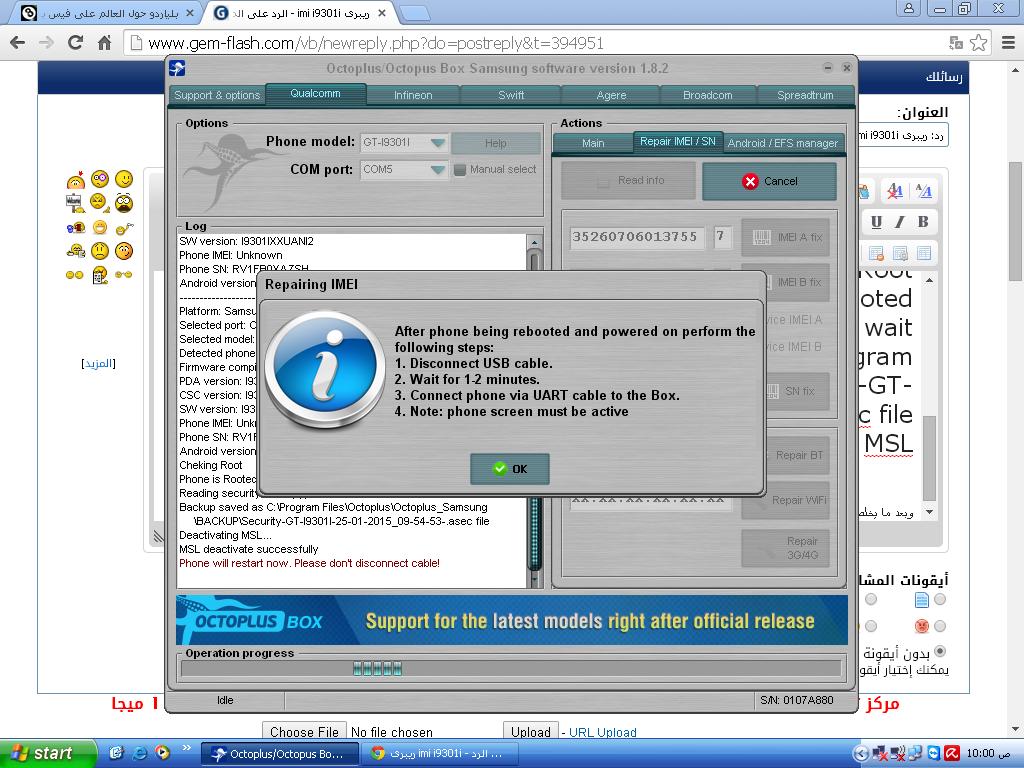Insert the shocked bearded smiley with glasses
The width and height of the screenshot is (1024, 768).
coord(124,202)
